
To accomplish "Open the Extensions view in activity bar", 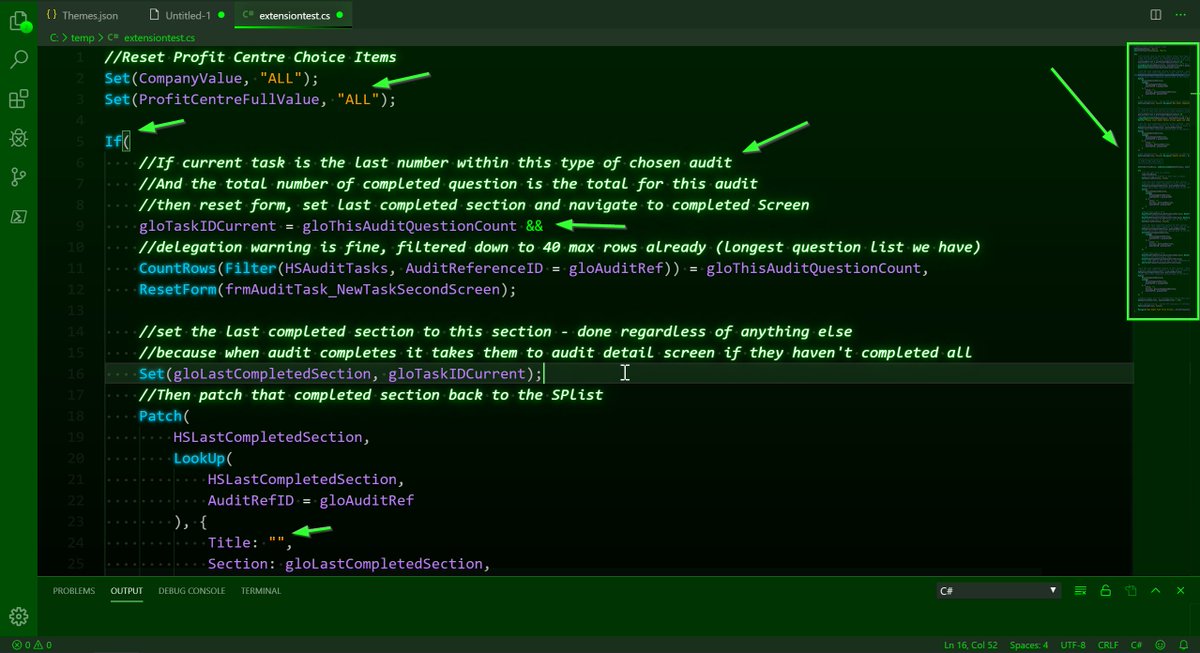I will pos(18,99).
